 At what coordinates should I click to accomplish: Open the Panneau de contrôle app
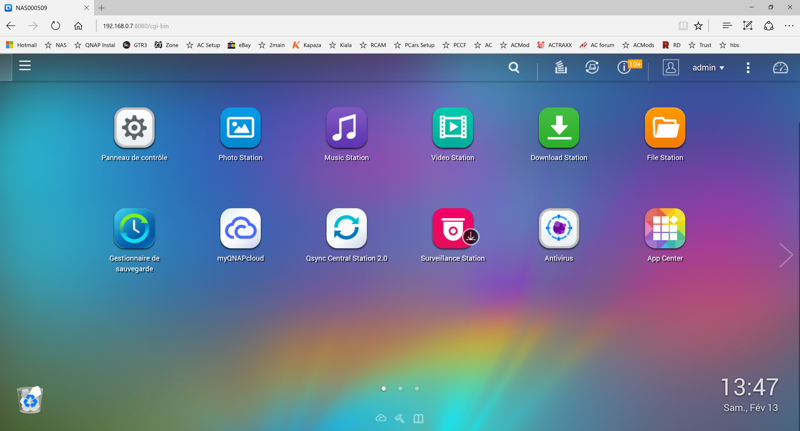[x=134, y=128]
